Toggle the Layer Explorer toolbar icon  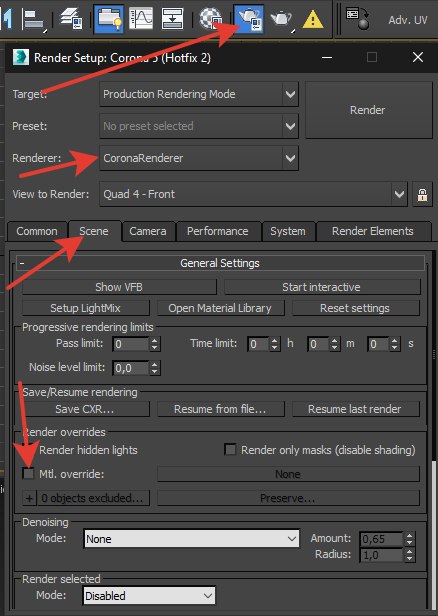tap(72, 18)
